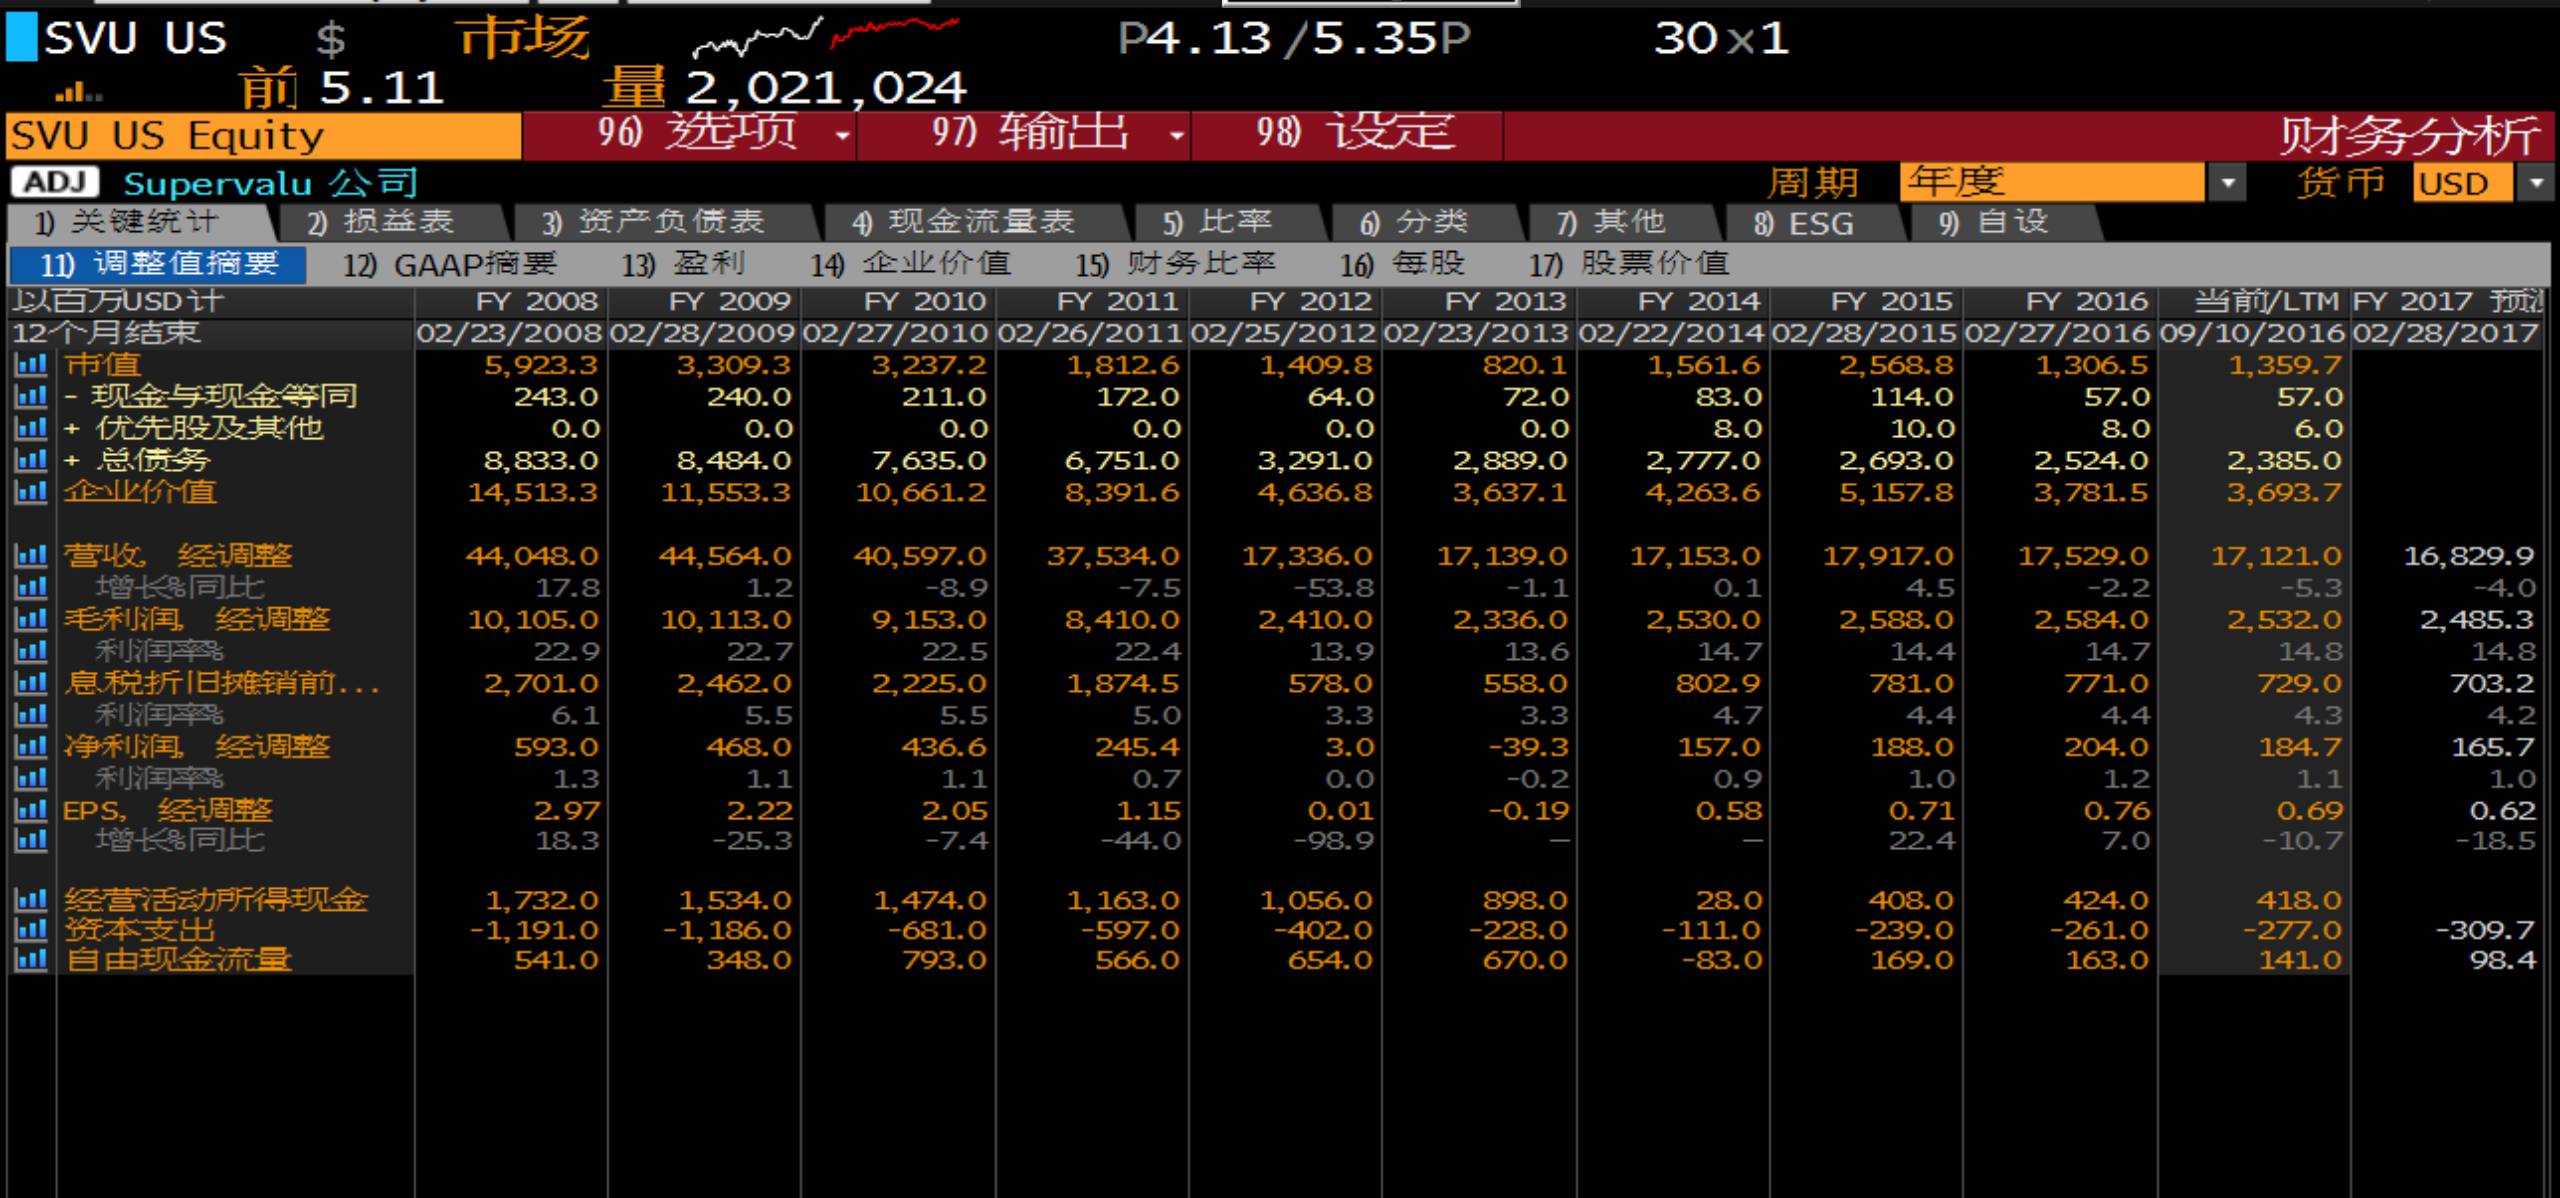This screenshot has height=1198, width=2560.
Task: Click chart icon beside 毛利润 经调整 row
Action: pyautogui.click(x=31, y=620)
